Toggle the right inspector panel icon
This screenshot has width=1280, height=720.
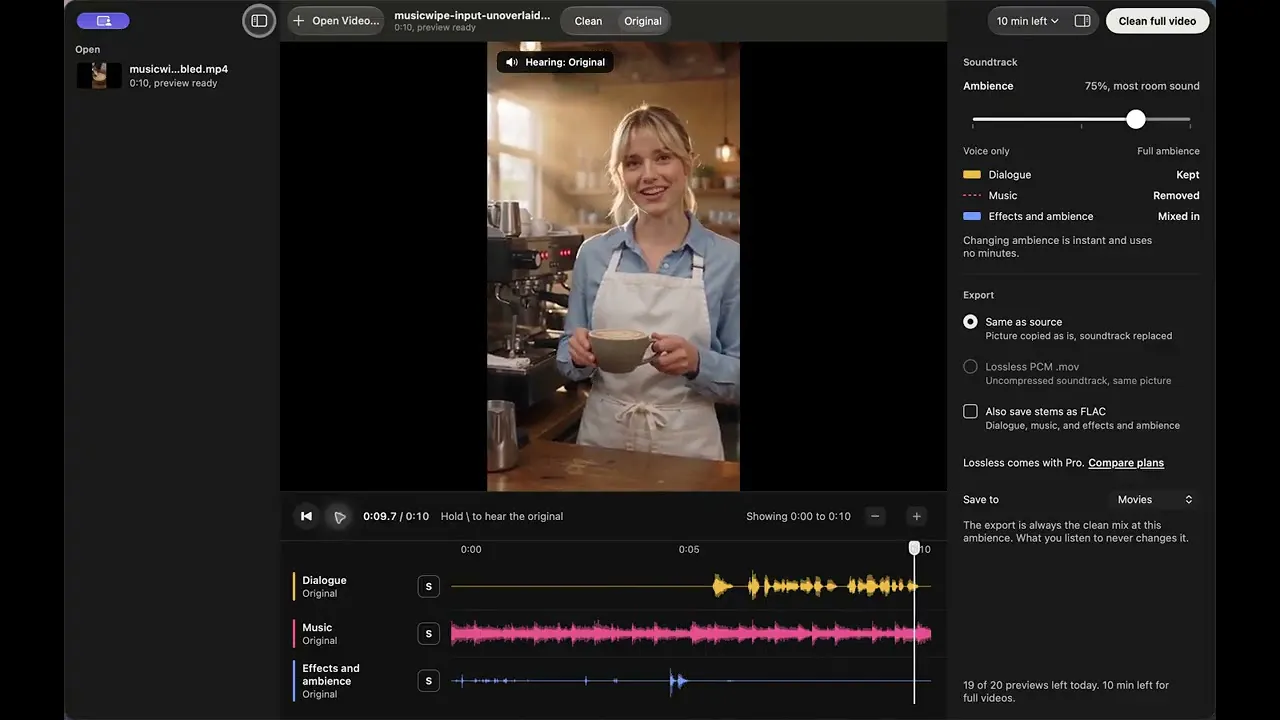(1082, 21)
